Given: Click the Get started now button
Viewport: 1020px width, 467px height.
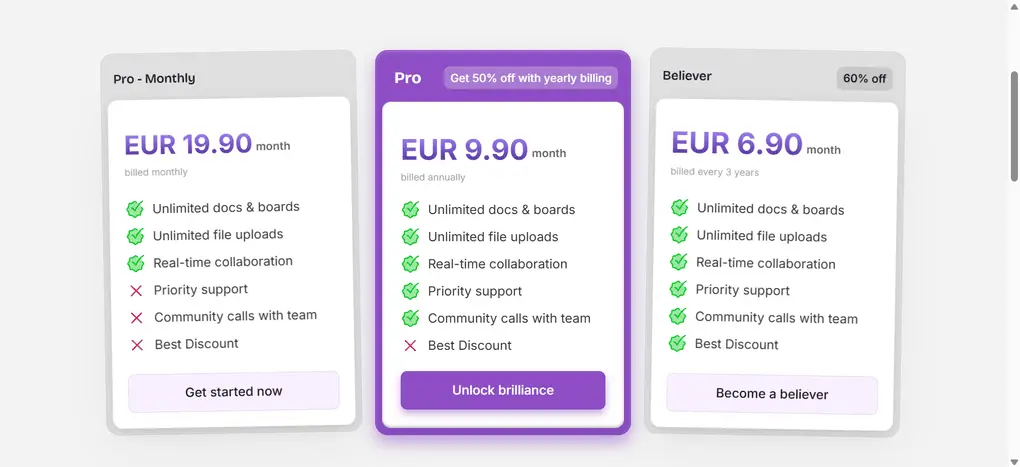Looking at the screenshot, I should [233, 392].
